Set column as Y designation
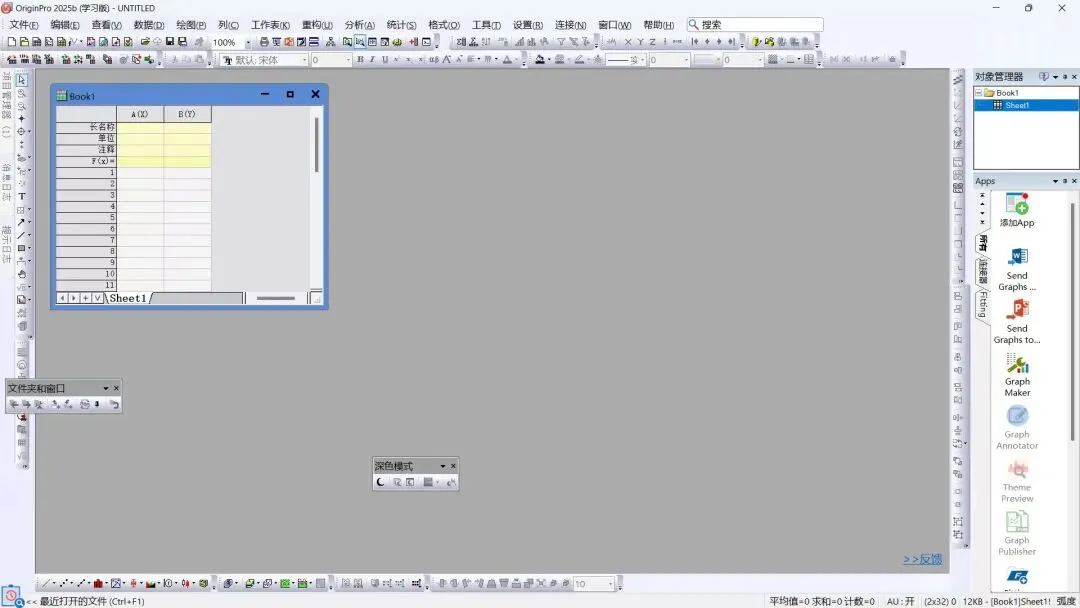 tap(640, 42)
